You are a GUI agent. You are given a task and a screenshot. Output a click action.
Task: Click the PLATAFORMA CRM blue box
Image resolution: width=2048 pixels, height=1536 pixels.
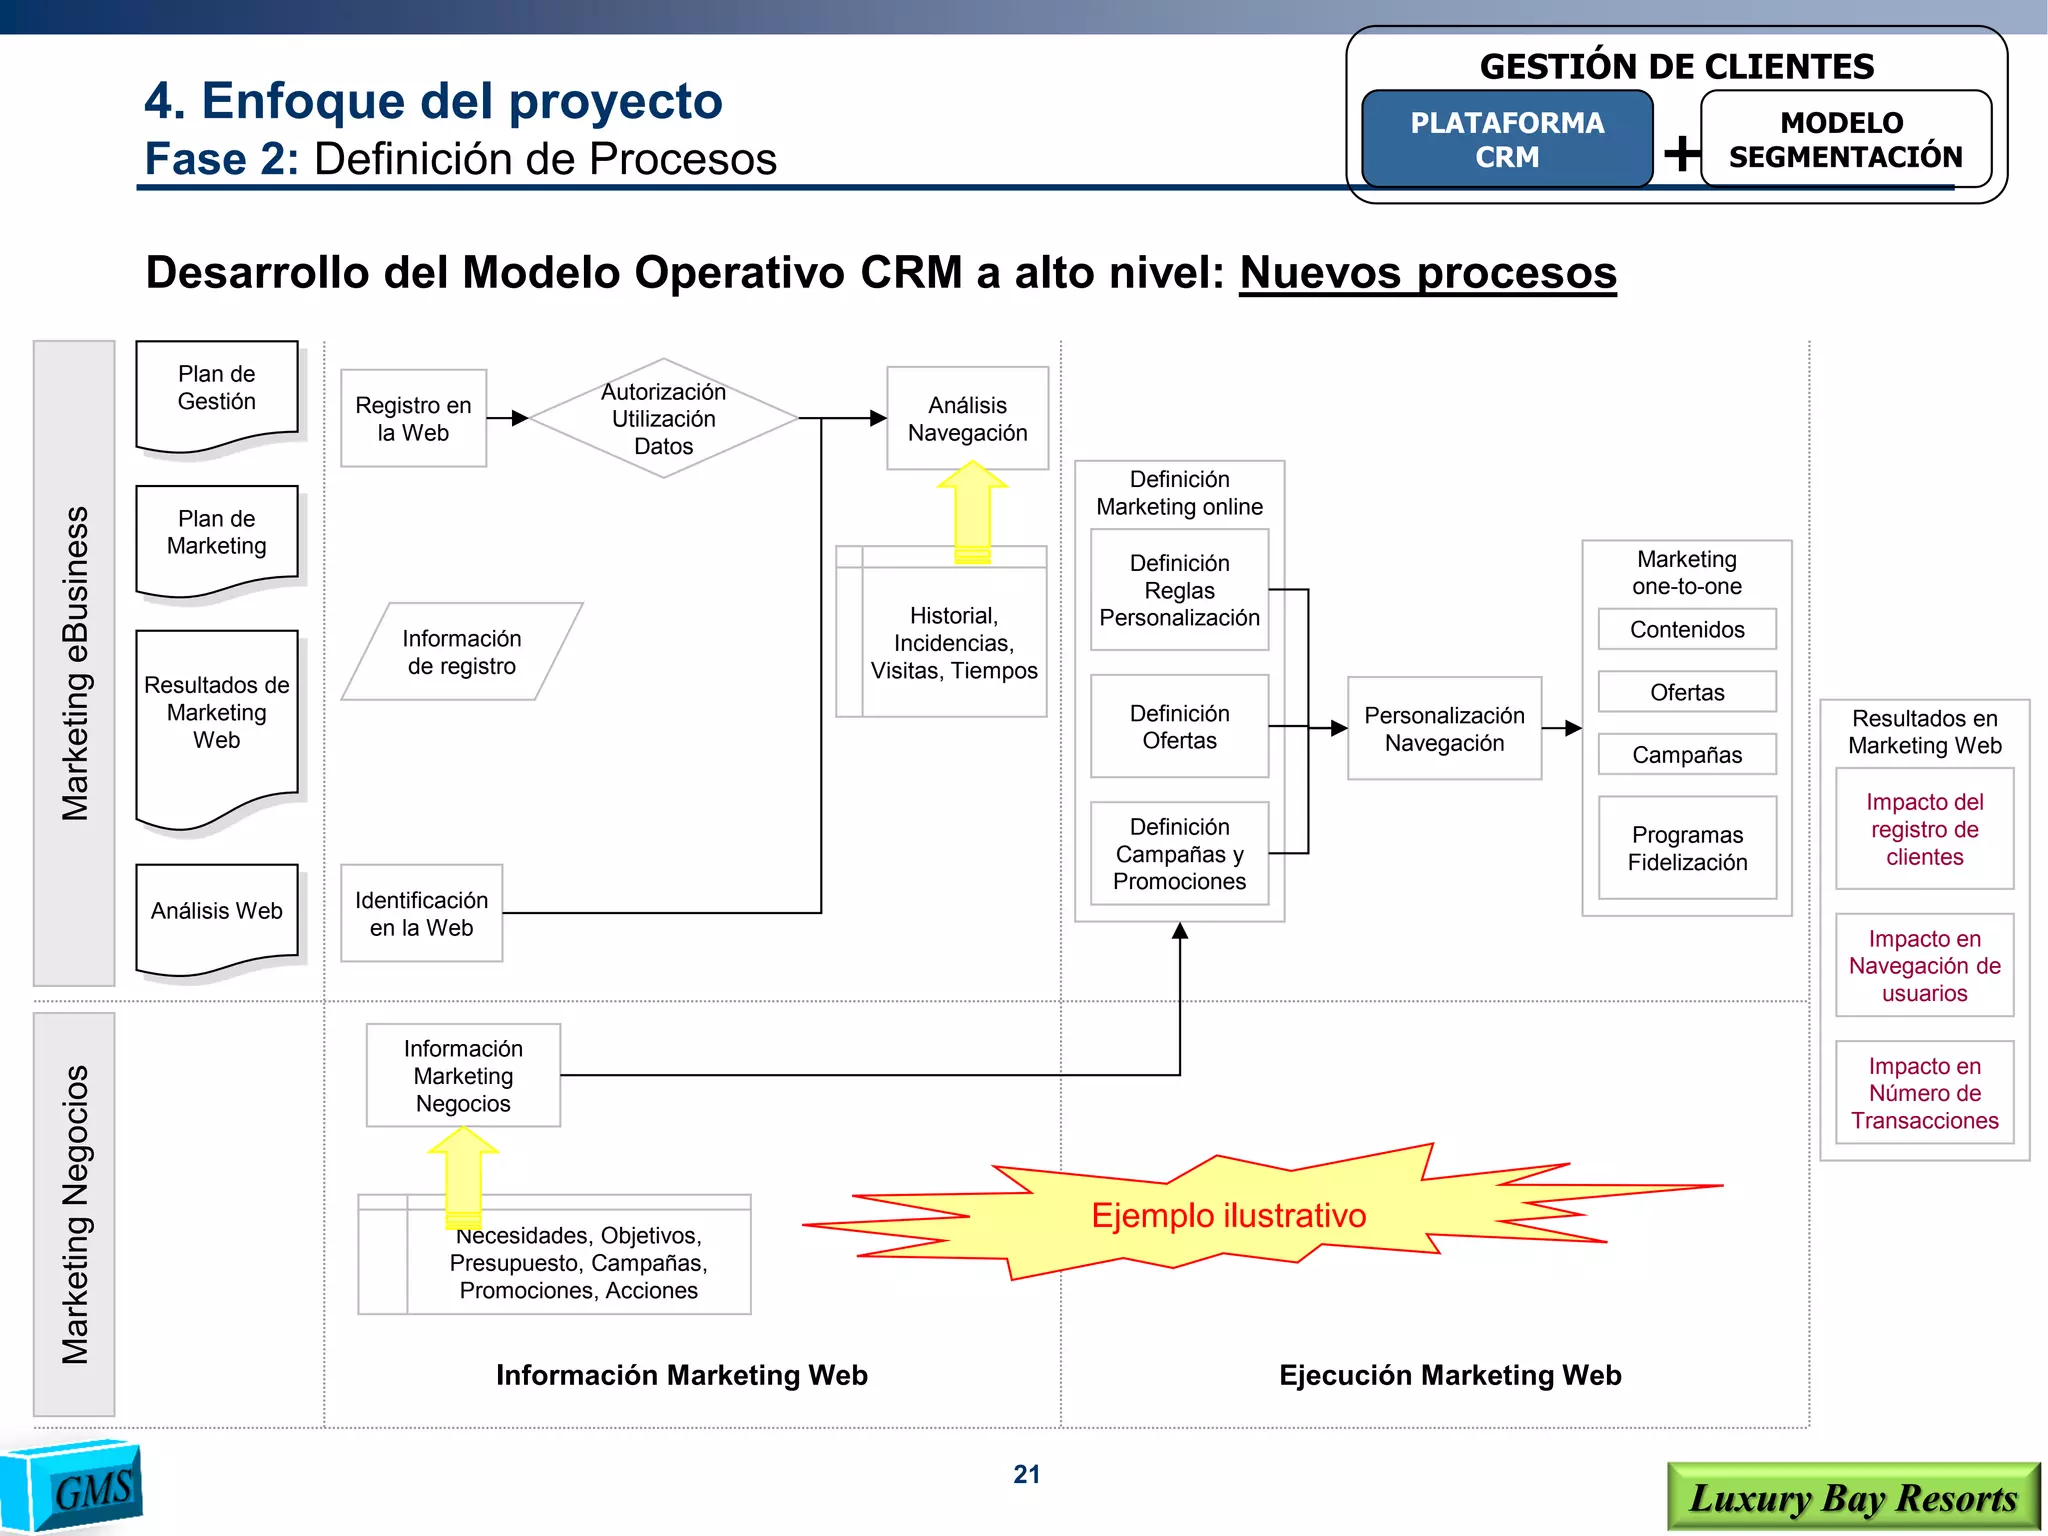tap(1507, 139)
